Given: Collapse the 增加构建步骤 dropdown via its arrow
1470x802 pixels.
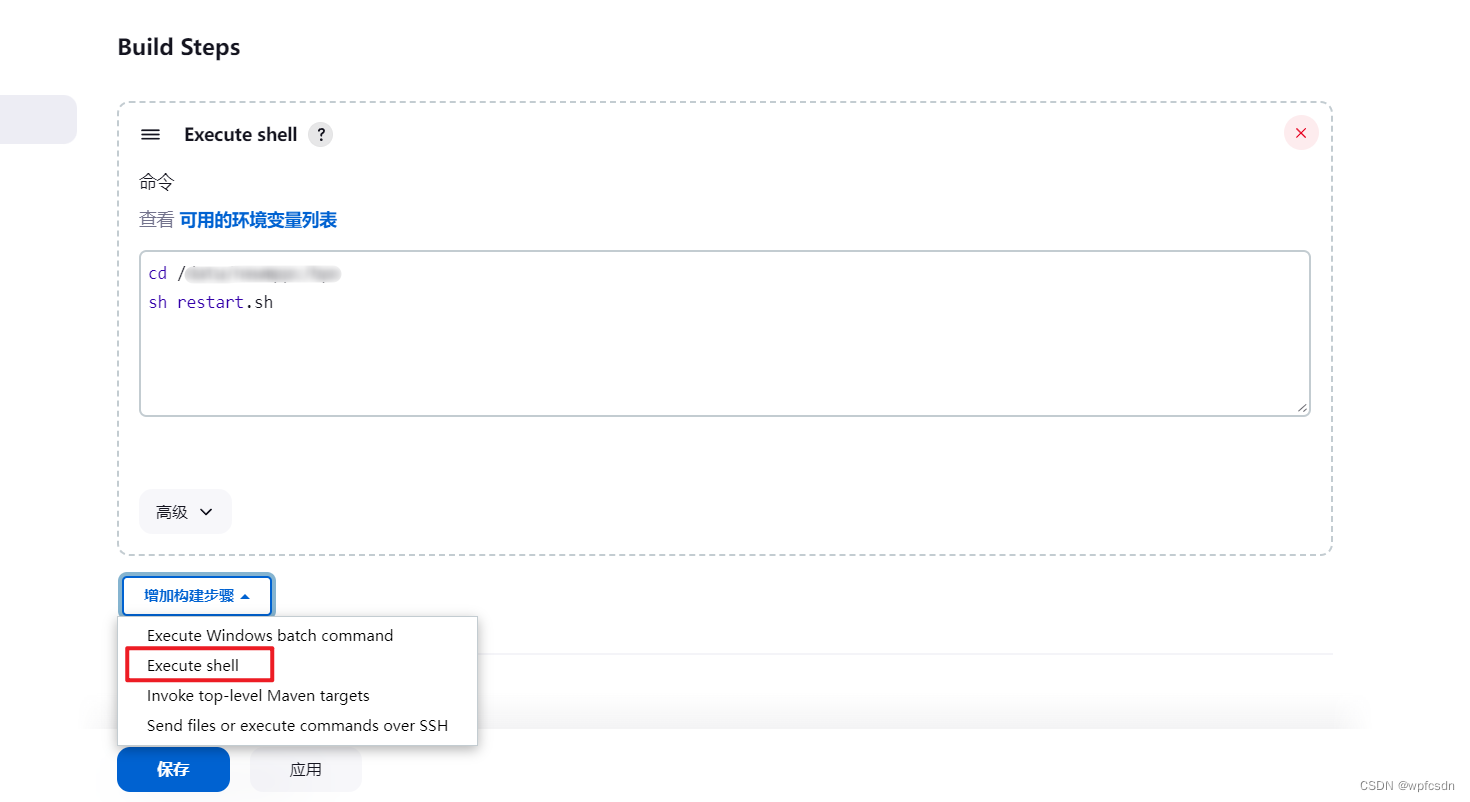Looking at the screenshot, I should pyautogui.click(x=245, y=595).
